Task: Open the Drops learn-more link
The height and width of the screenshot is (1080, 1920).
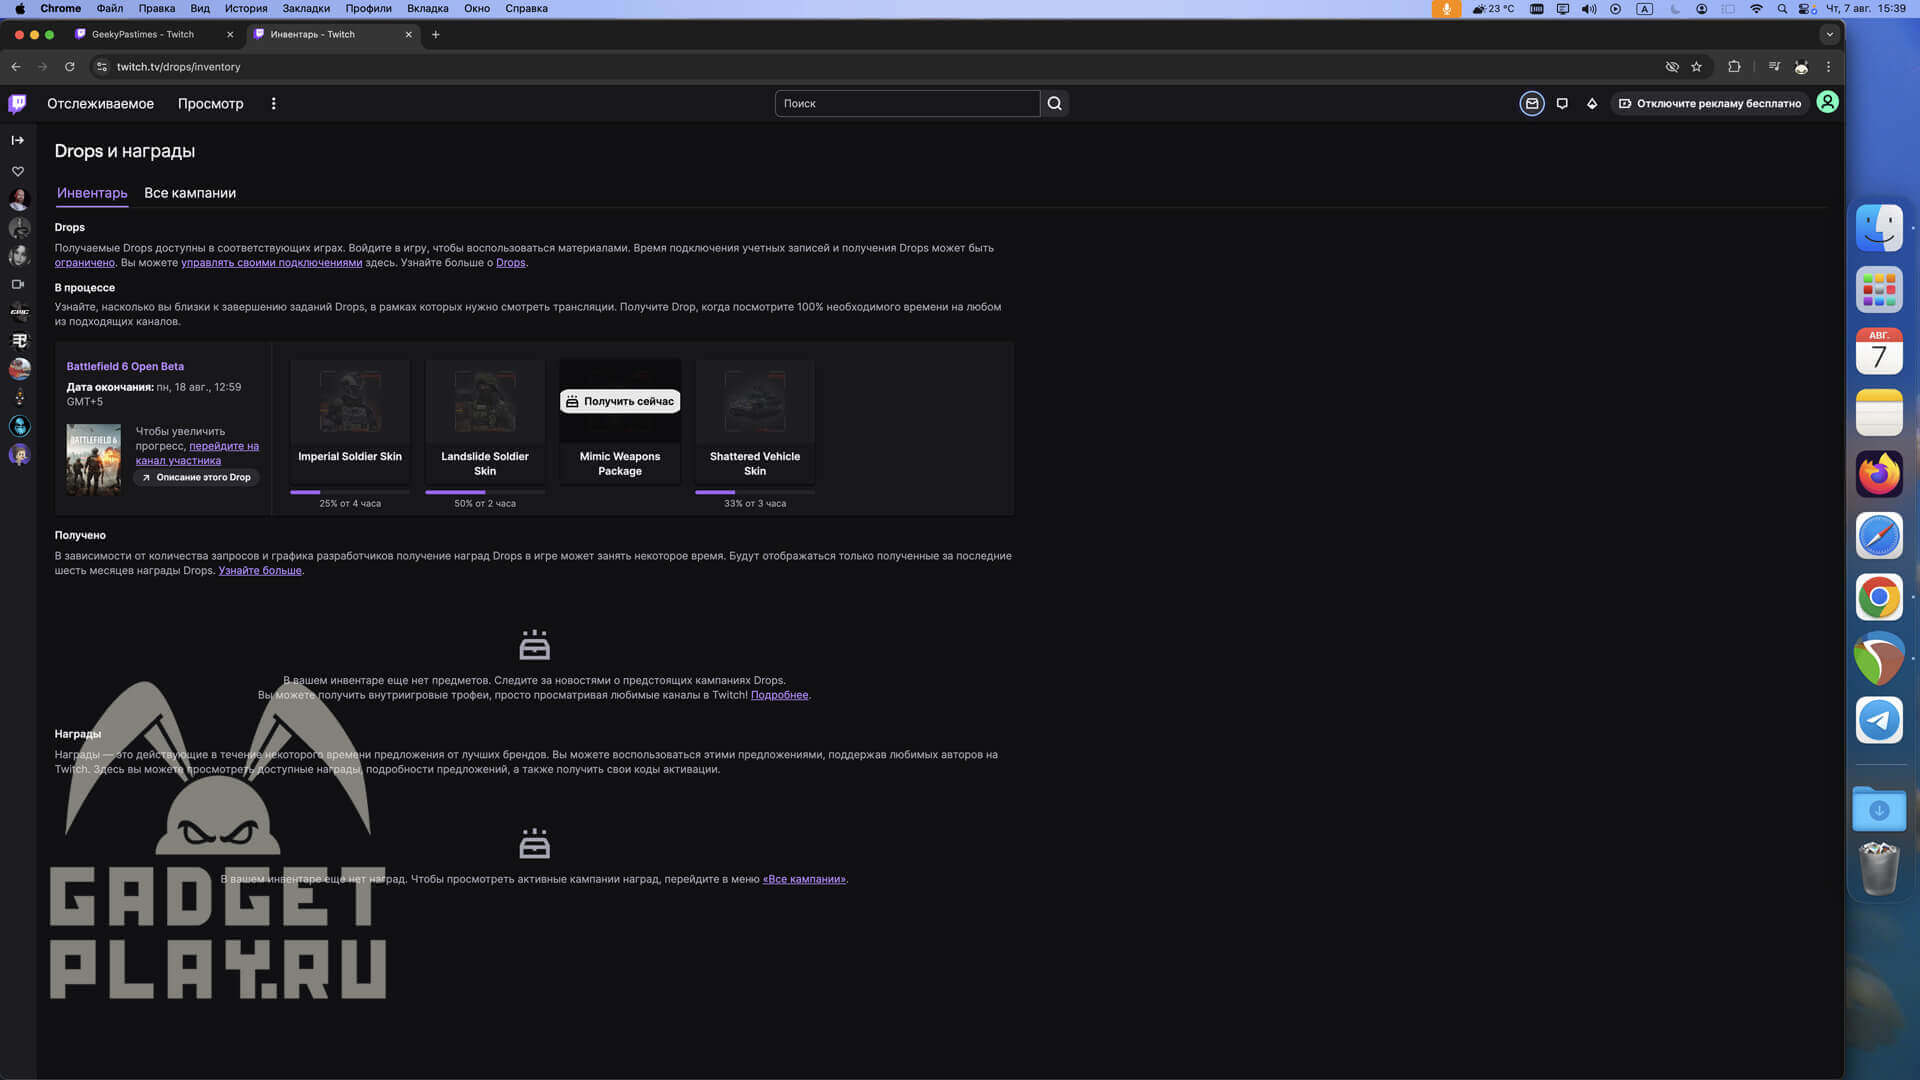Action: point(510,262)
